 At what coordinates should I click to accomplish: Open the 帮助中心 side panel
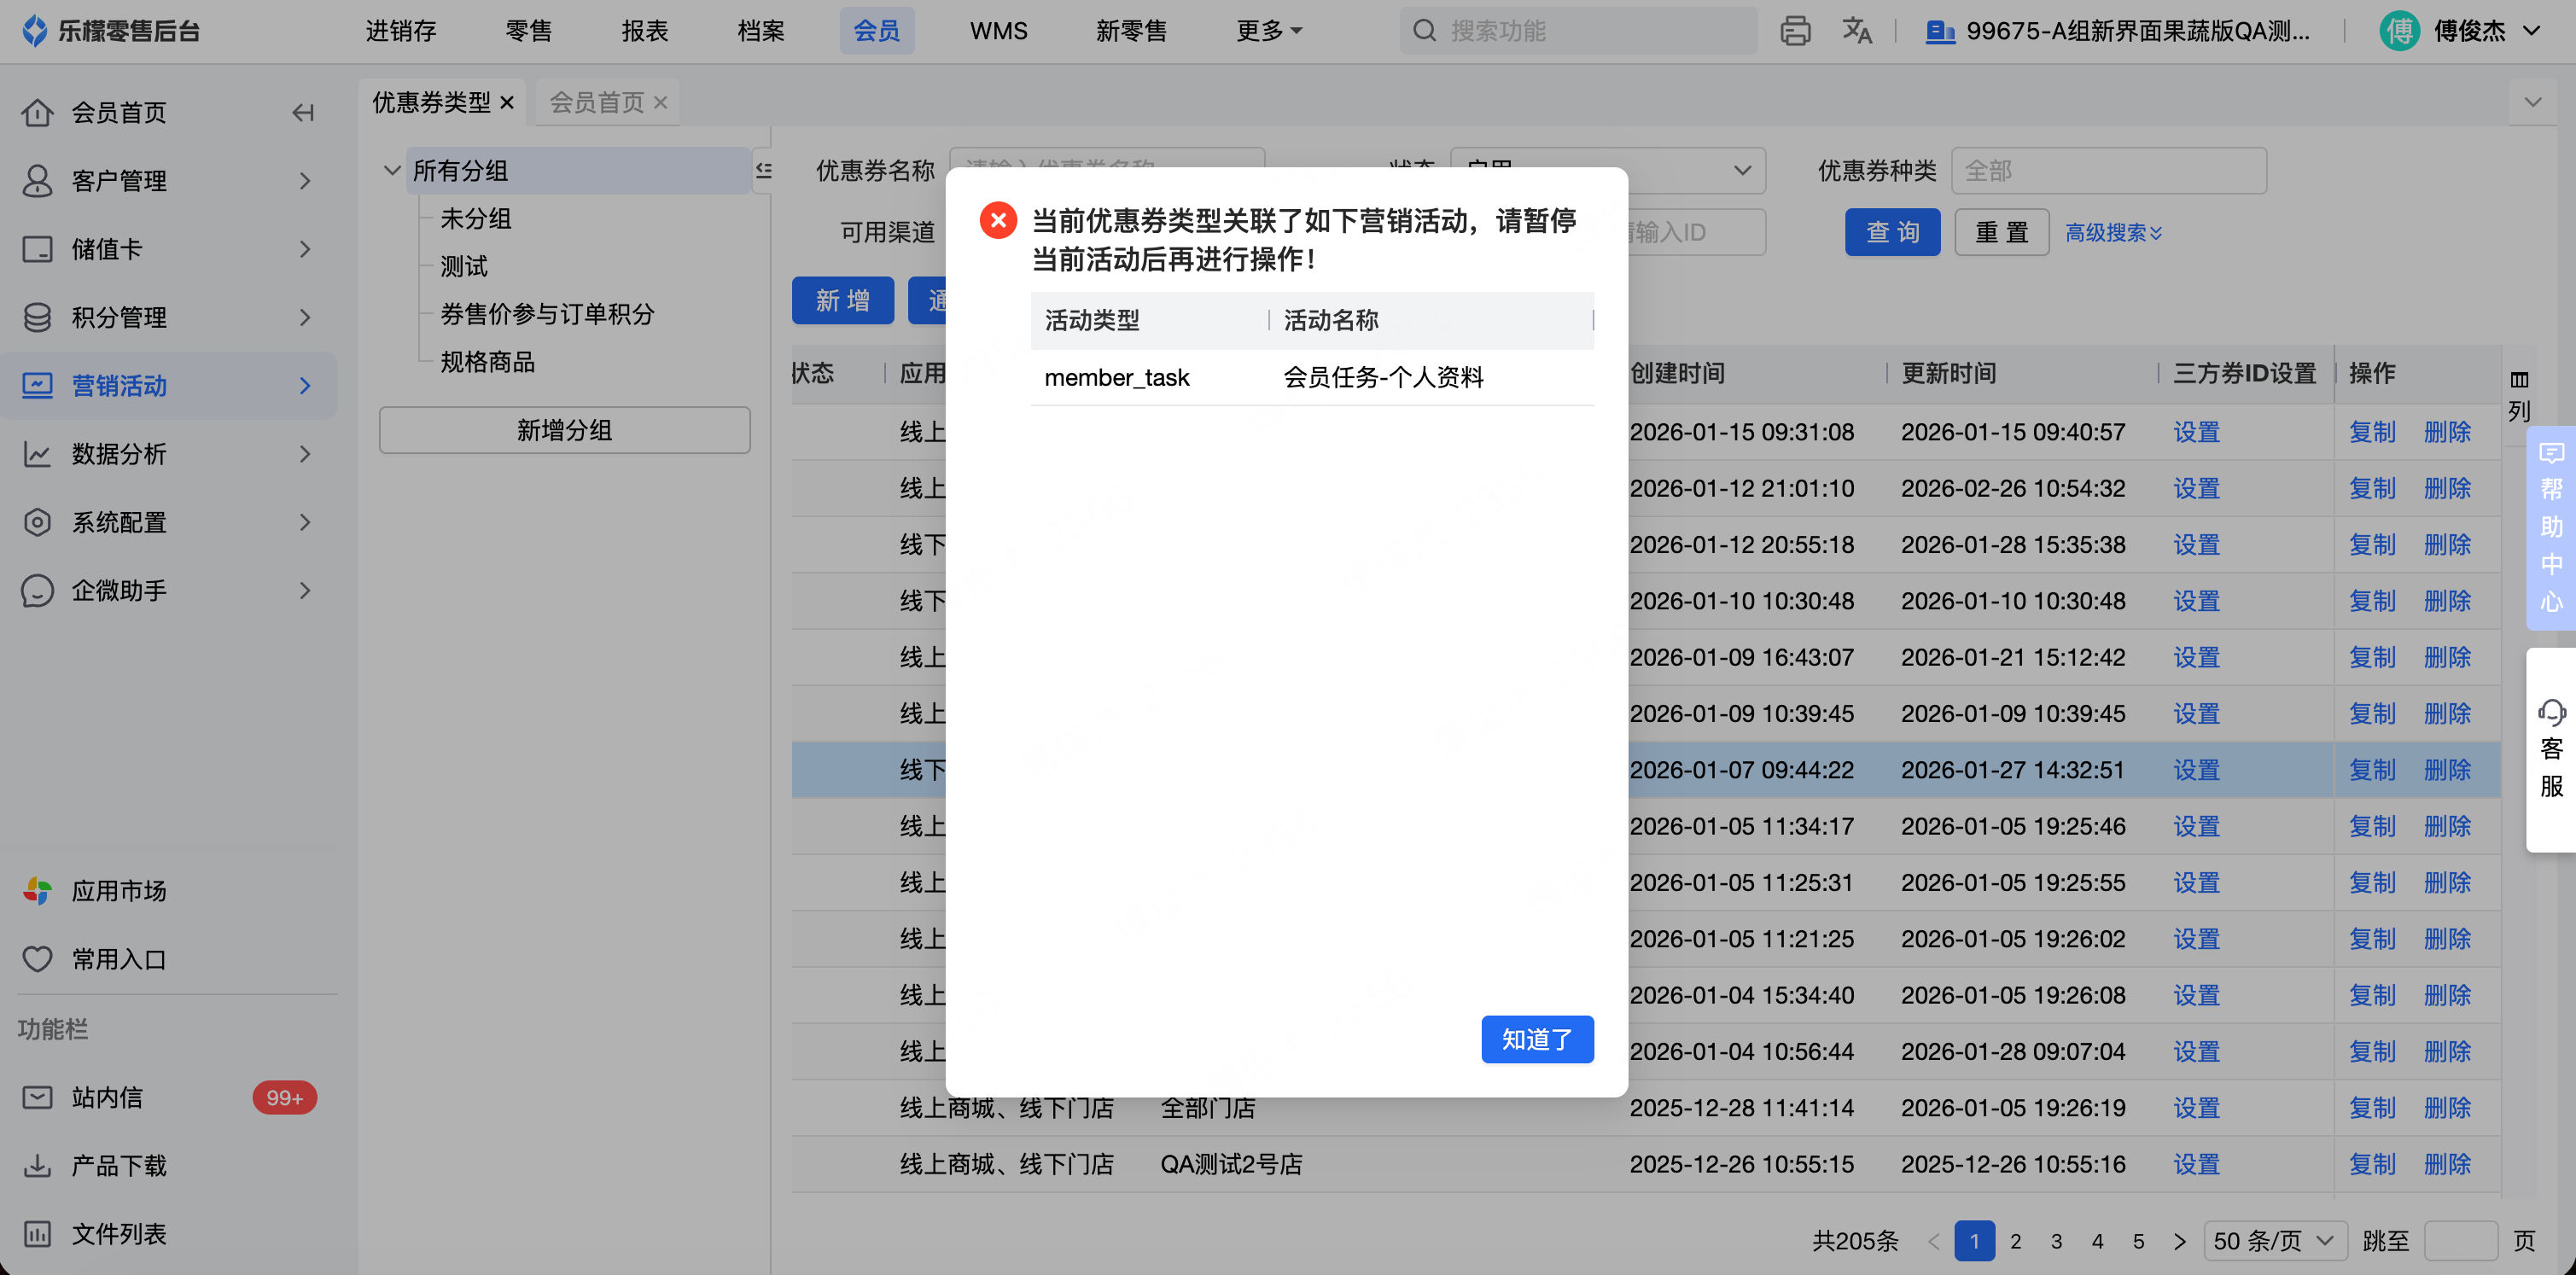coord(2551,527)
